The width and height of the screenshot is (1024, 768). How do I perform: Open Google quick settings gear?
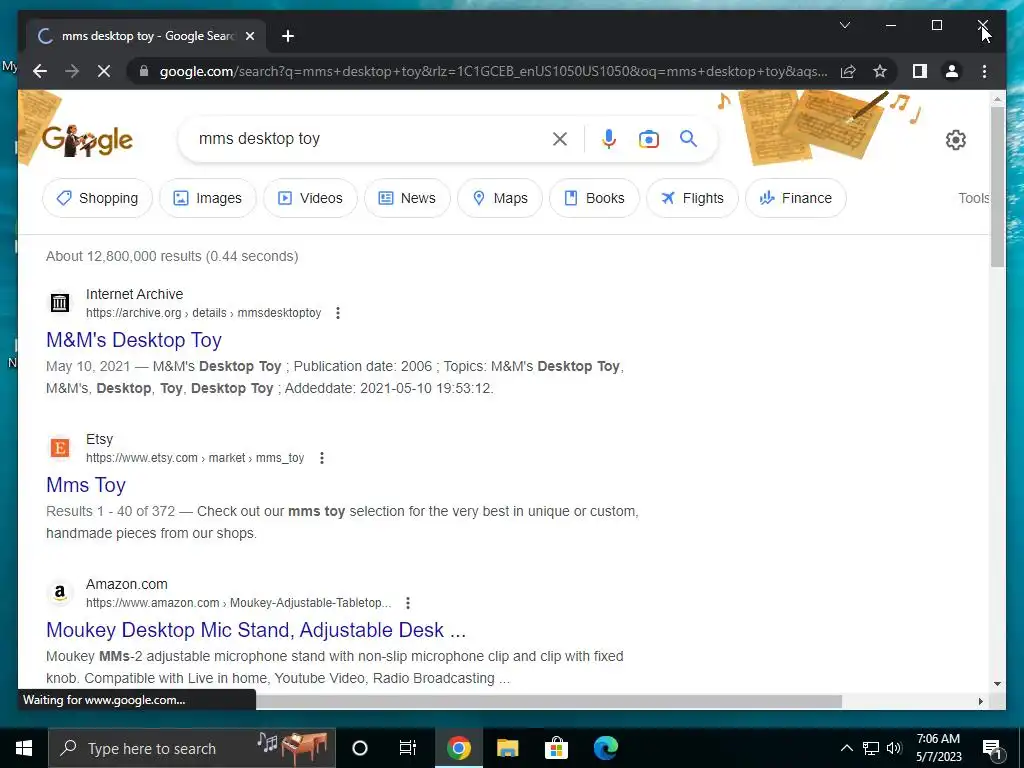(955, 139)
